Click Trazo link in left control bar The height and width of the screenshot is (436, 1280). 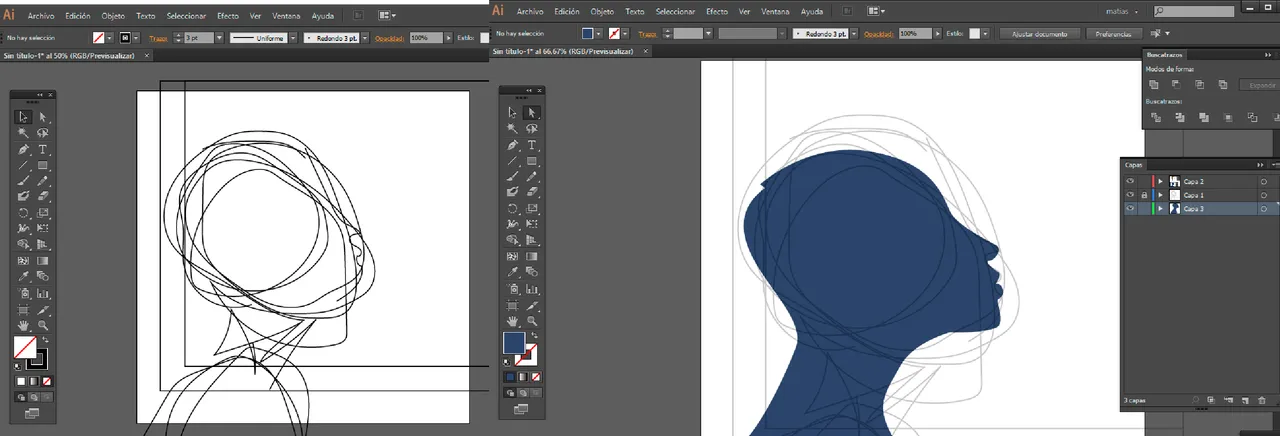tap(158, 38)
